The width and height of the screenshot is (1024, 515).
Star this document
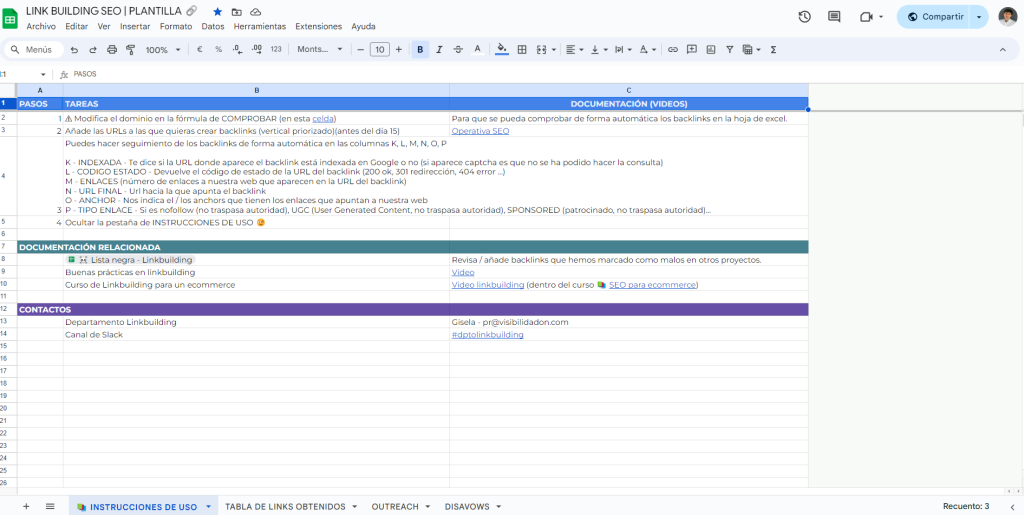pyautogui.click(x=218, y=10)
